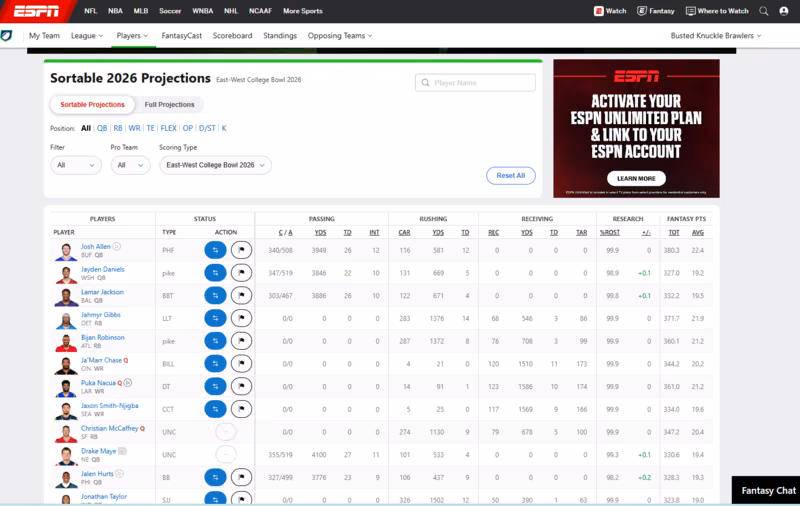Filter position to QB

pyautogui.click(x=102, y=129)
